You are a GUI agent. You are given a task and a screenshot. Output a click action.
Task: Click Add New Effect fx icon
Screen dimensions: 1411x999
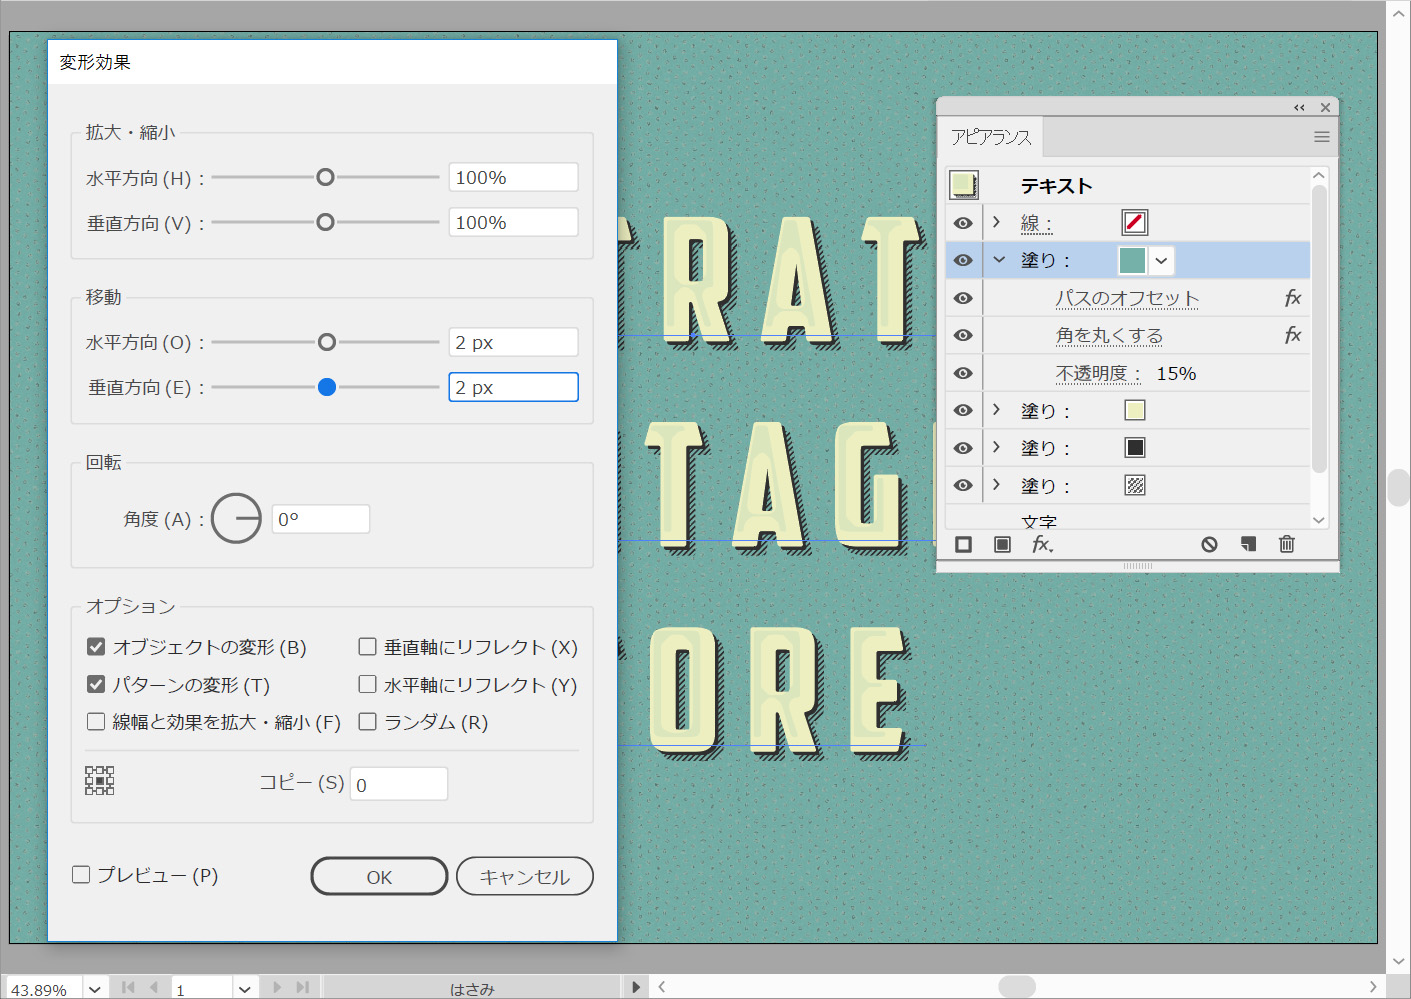point(1042,544)
